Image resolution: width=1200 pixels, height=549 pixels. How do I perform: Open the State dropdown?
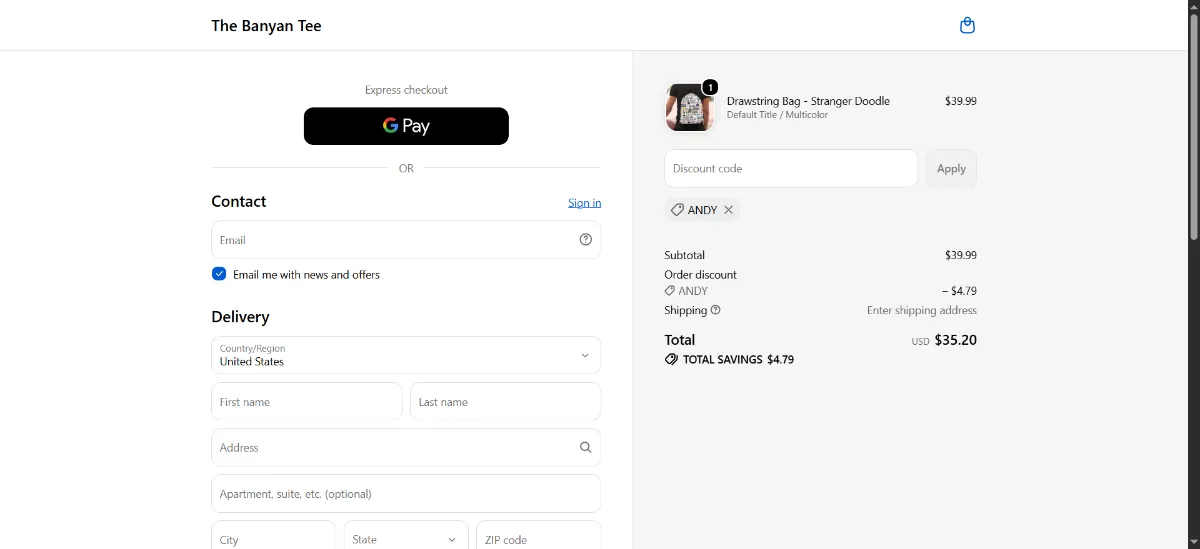pyautogui.click(x=406, y=539)
